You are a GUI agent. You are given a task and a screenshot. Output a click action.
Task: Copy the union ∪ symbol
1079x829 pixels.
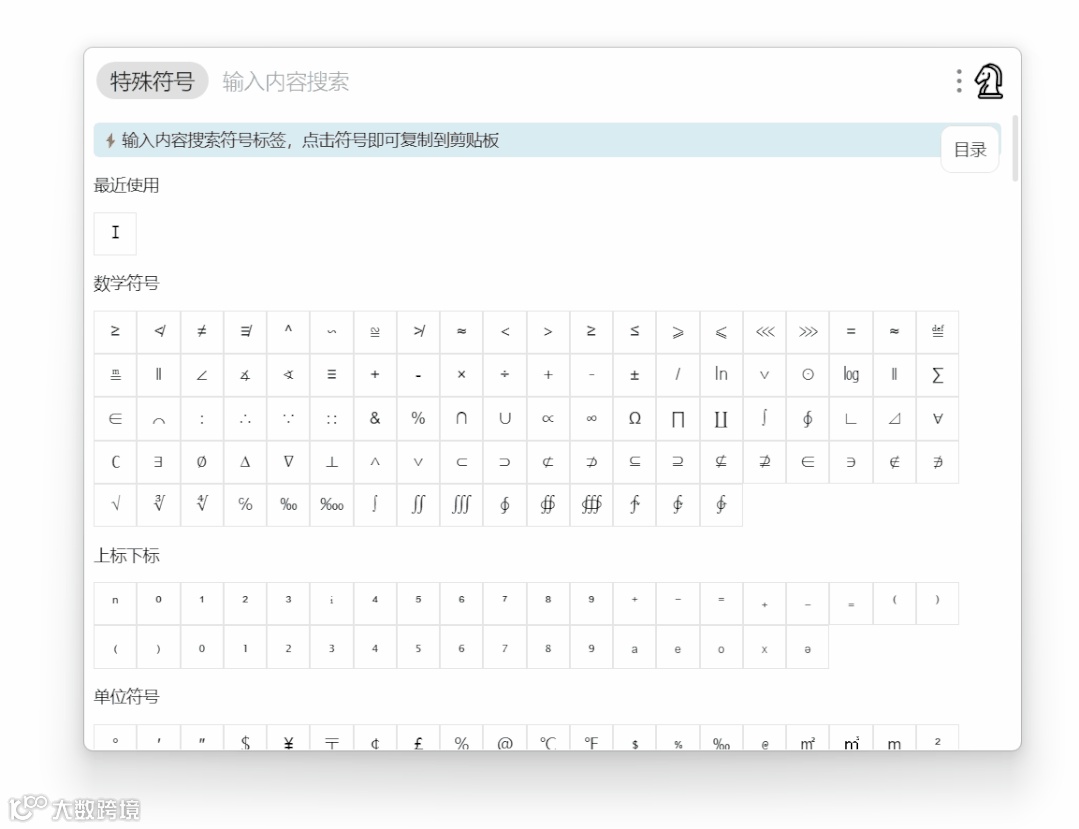[x=504, y=418]
